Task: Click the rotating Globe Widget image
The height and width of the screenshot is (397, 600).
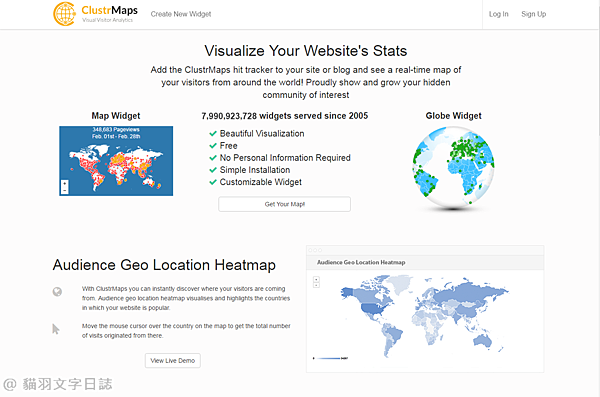Action: [x=453, y=167]
